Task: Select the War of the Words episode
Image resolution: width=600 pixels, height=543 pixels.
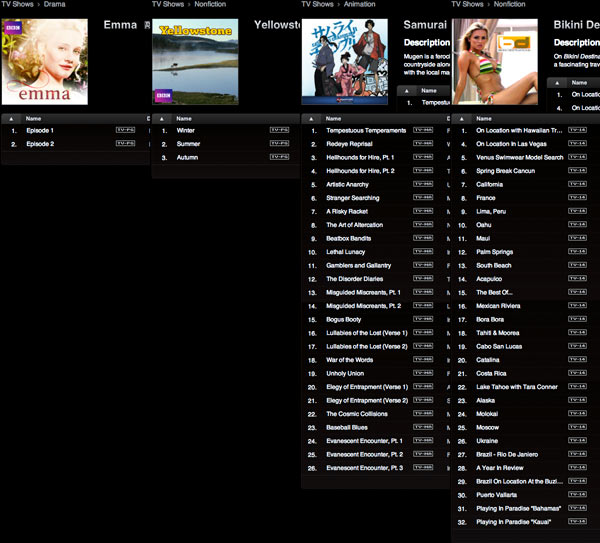Action: tap(350, 360)
